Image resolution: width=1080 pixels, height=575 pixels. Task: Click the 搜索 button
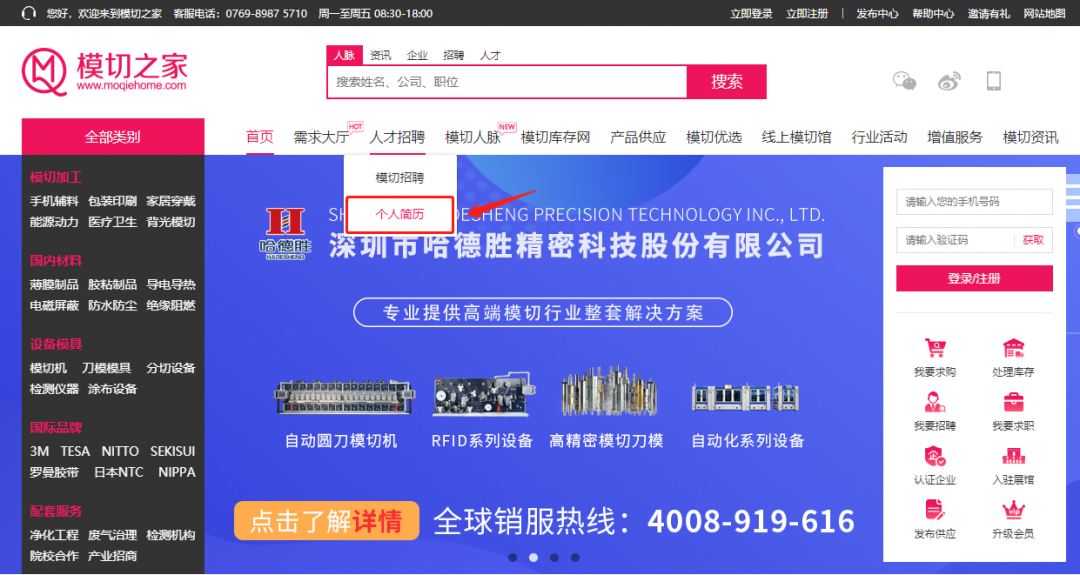[x=727, y=82]
